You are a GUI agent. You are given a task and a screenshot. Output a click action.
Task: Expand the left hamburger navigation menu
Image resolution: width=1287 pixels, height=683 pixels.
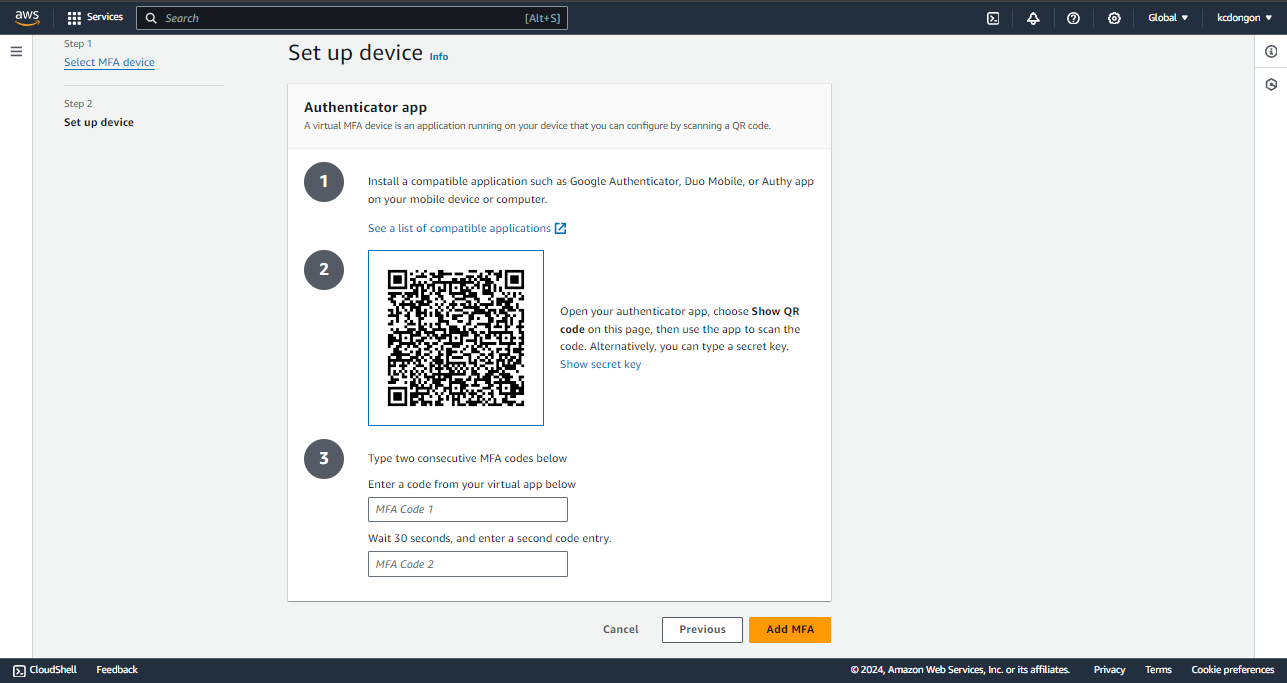16,52
